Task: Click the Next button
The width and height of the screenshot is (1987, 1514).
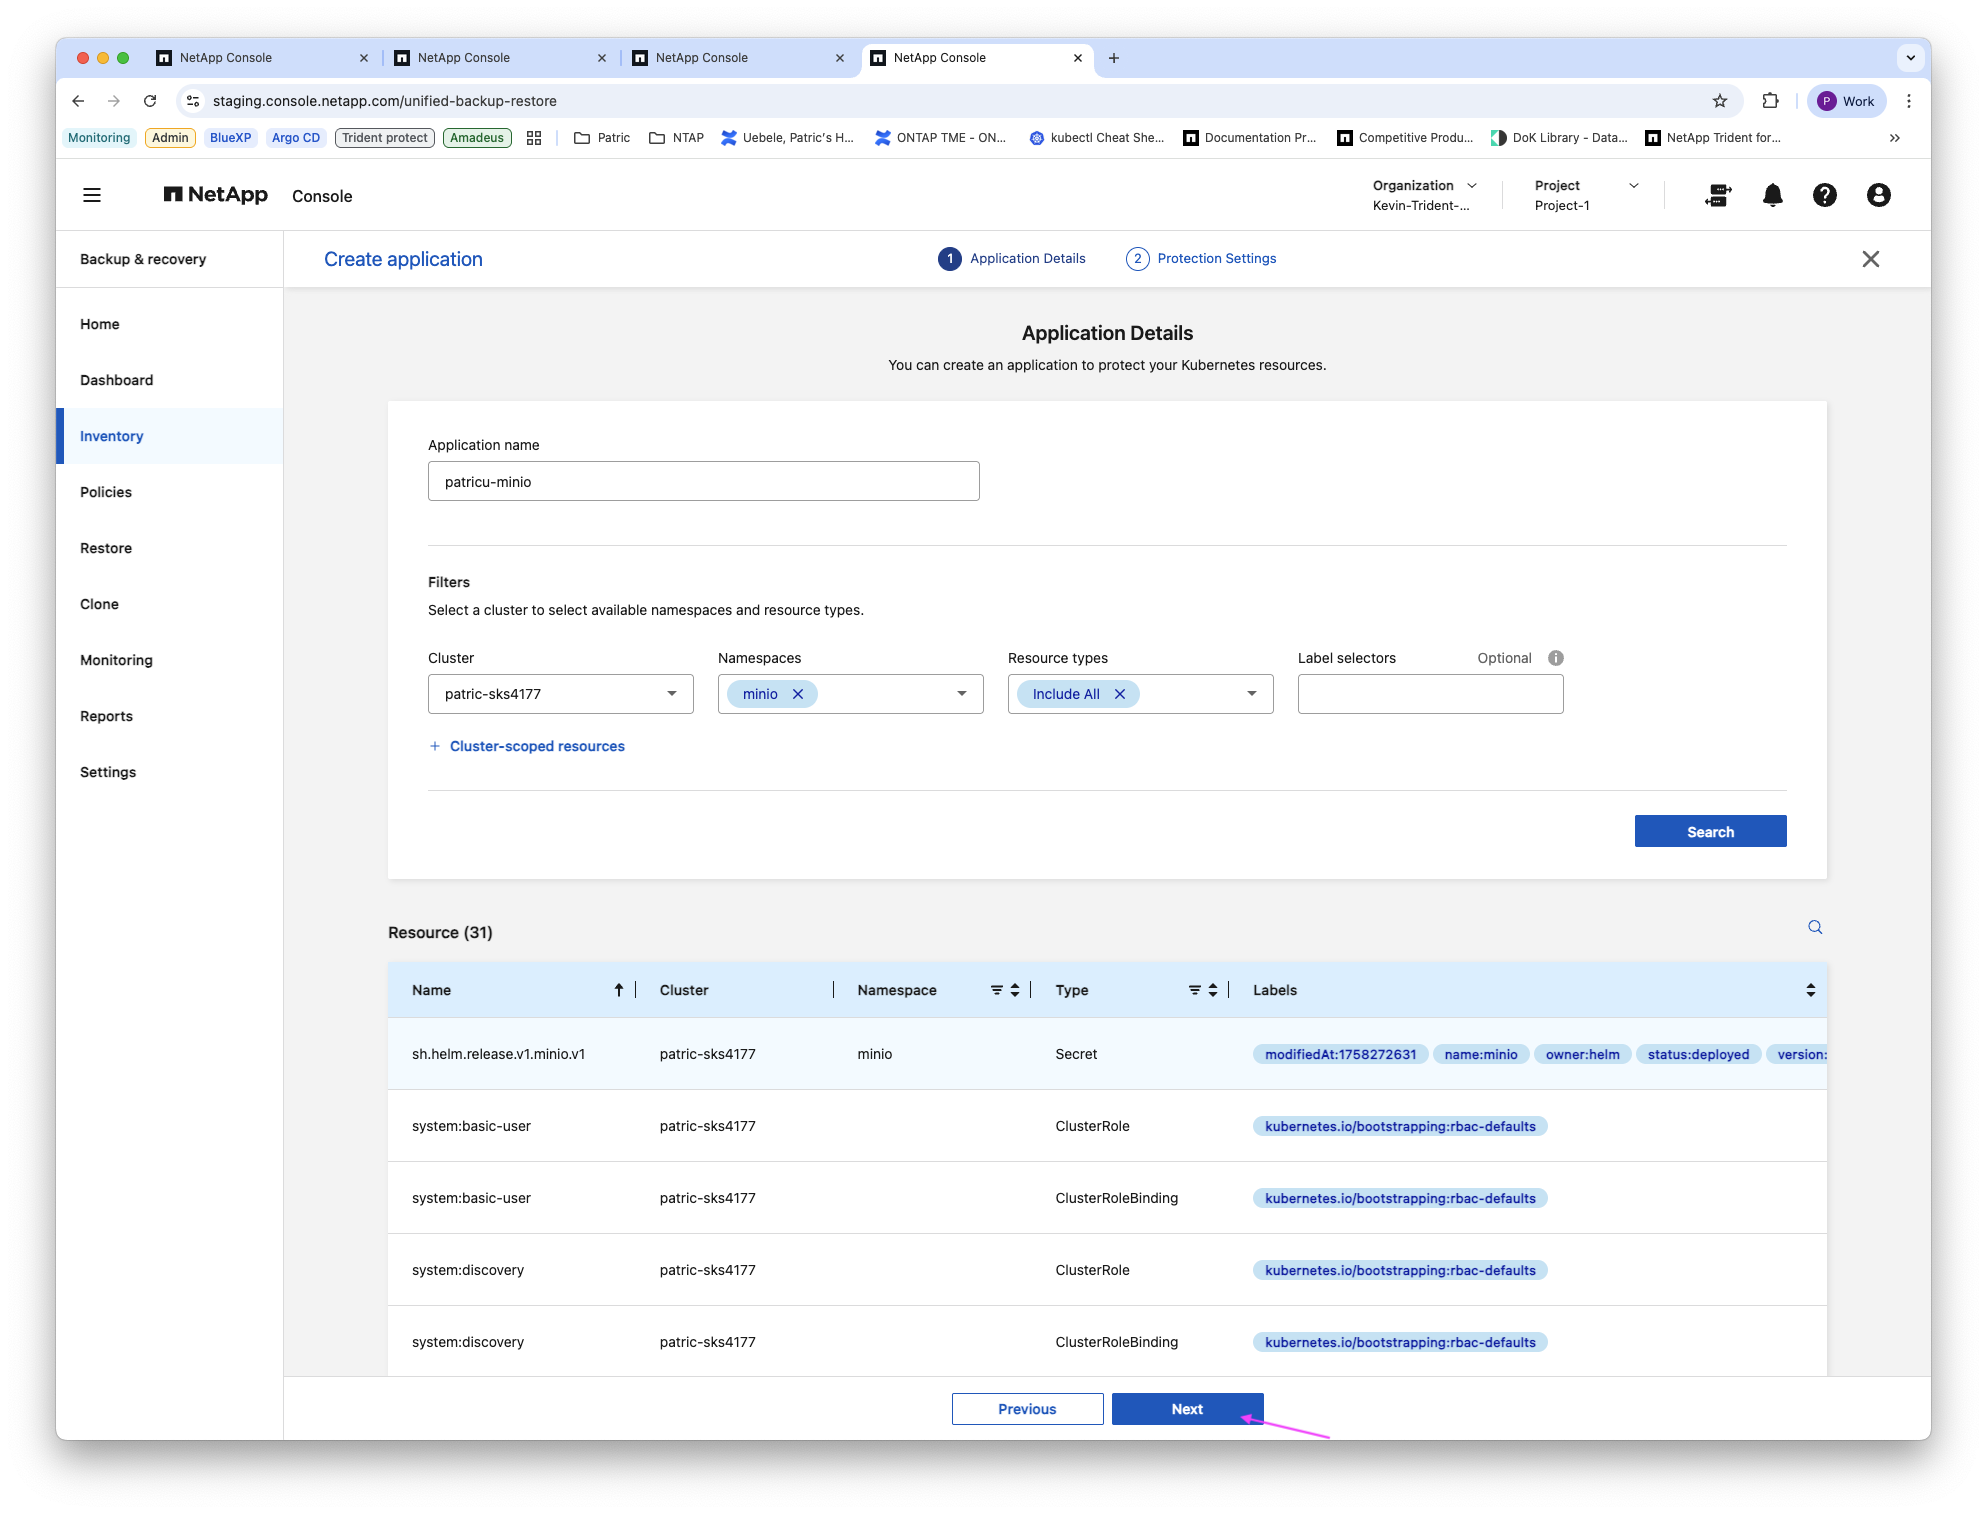Action: (1187, 1409)
